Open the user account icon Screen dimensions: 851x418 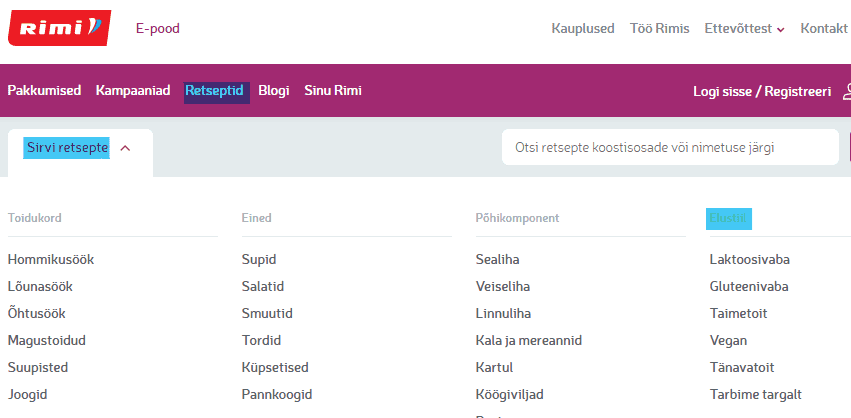pos(846,91)
